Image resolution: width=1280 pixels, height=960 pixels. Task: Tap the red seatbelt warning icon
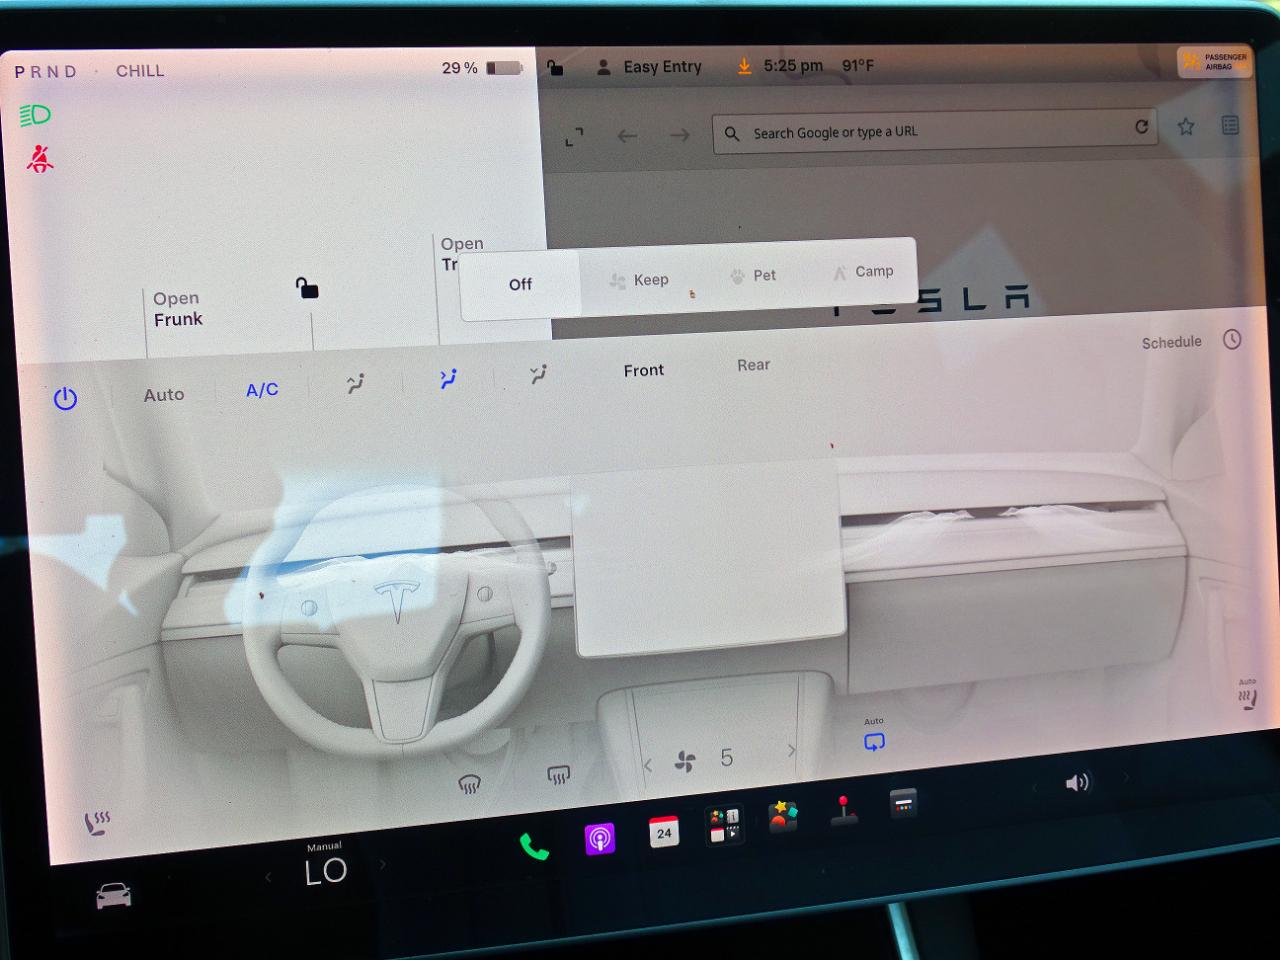(40, 158)
